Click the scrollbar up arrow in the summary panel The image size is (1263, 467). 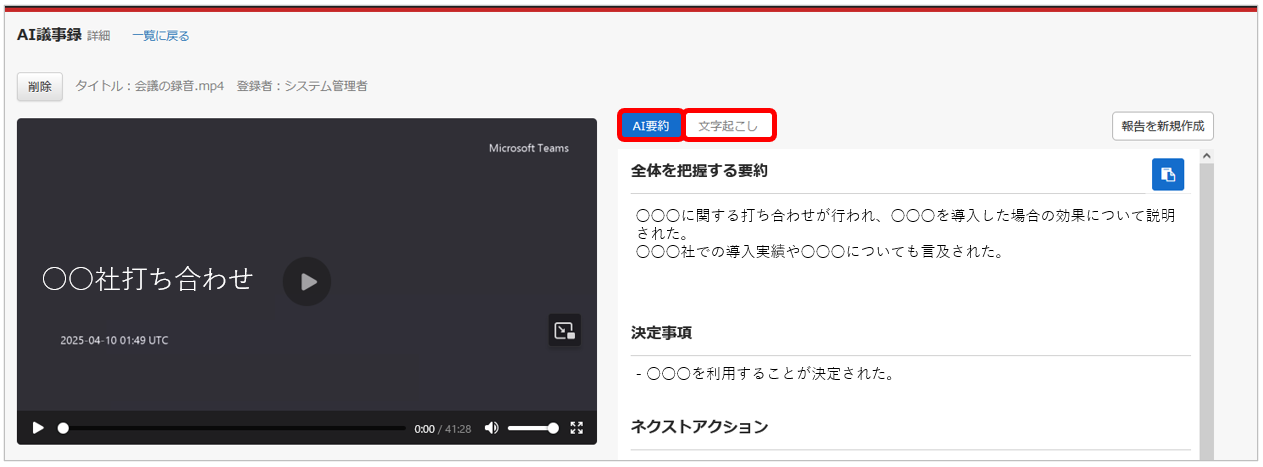tap(1206, 156)
